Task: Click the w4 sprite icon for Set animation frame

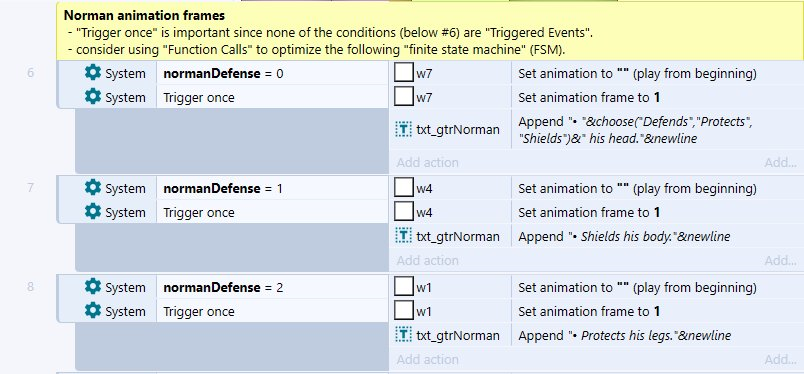Action: coord(404,212)
